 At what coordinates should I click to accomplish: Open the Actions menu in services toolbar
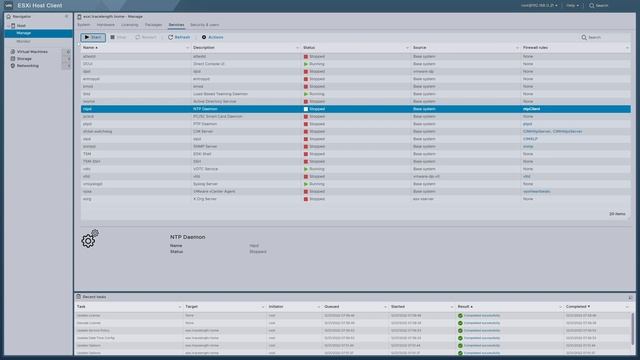tap(213, 37)
